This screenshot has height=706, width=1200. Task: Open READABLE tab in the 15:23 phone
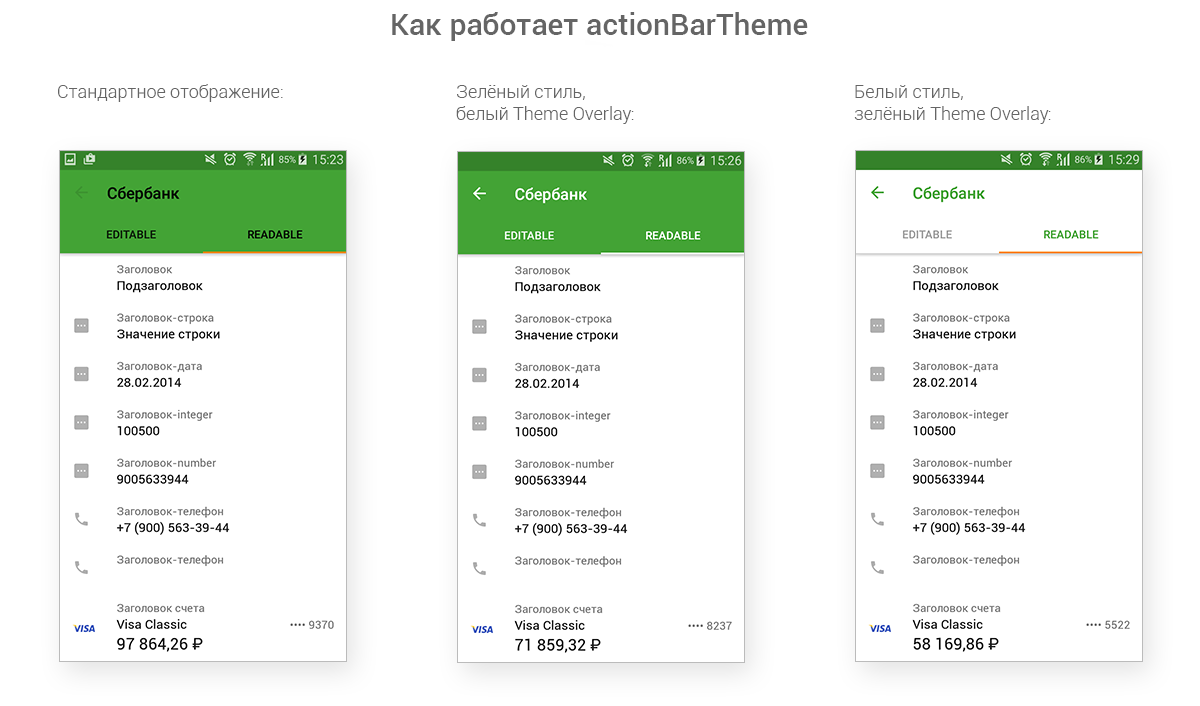[x=275, y=235]
